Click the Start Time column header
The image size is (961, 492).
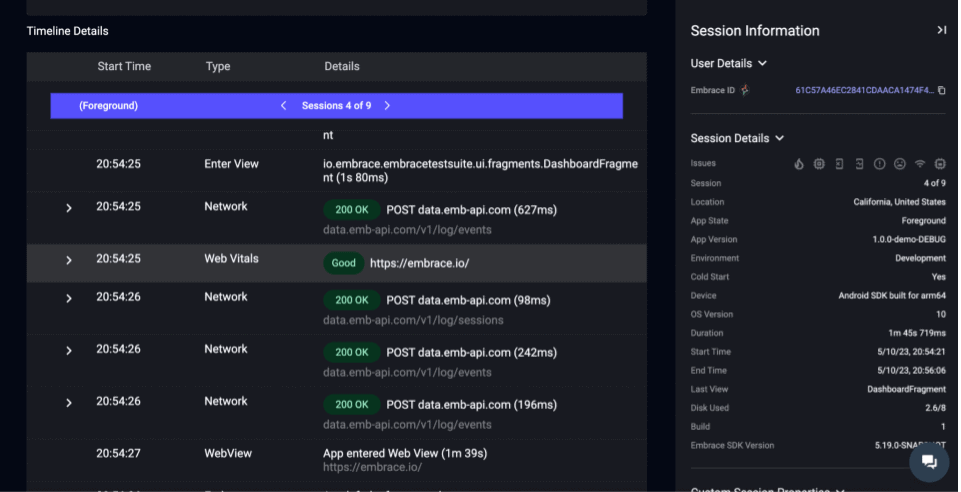click(124, 66)
